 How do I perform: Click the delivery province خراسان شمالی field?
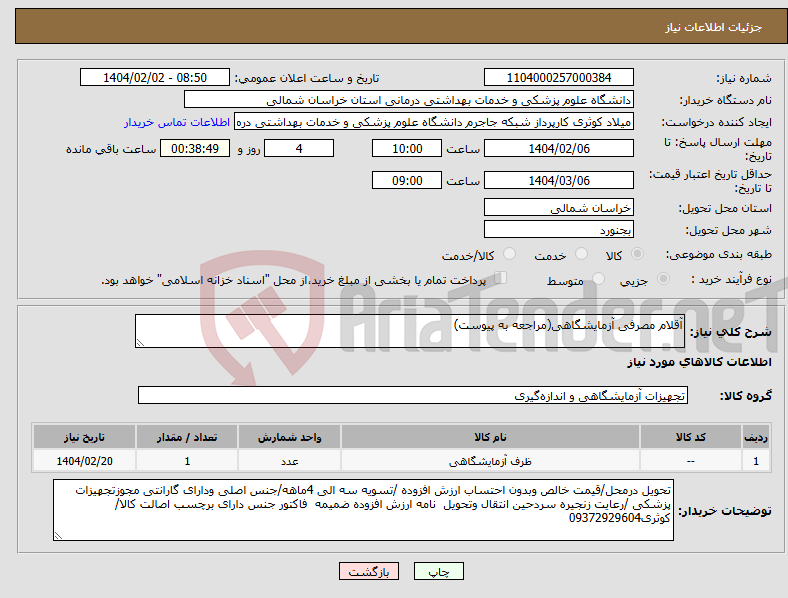coord(558,208)
